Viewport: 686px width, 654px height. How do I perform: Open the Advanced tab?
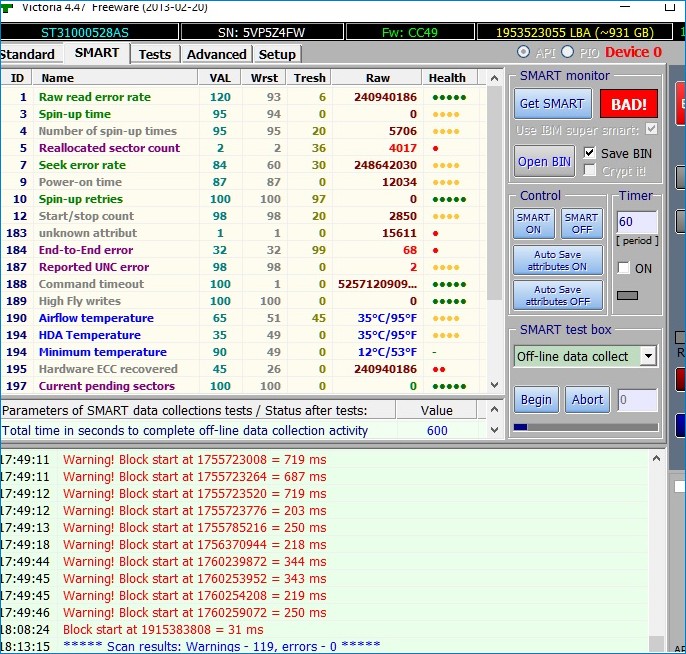coord(216,54)
